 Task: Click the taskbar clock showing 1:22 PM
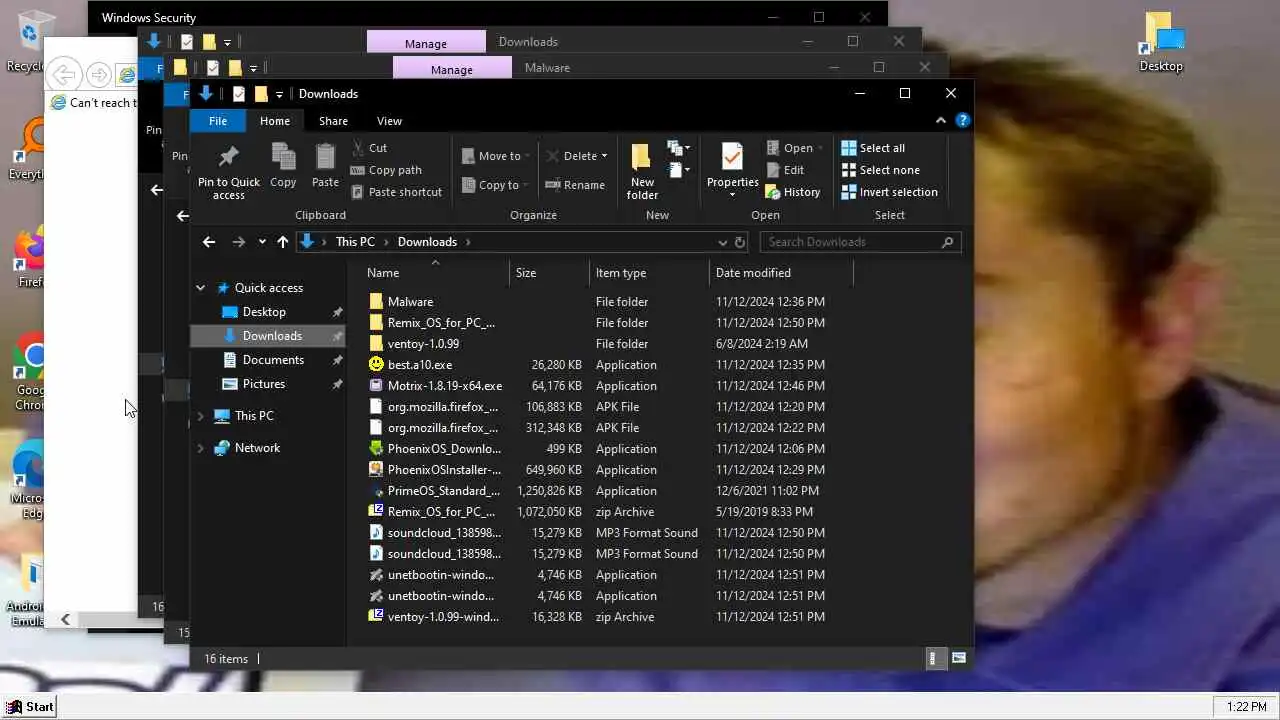point(1246,707)
